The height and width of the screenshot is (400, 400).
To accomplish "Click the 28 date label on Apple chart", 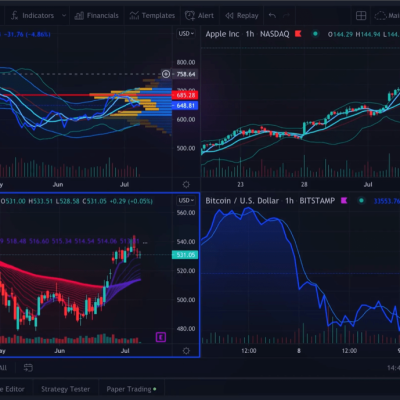I will point(304,184).
